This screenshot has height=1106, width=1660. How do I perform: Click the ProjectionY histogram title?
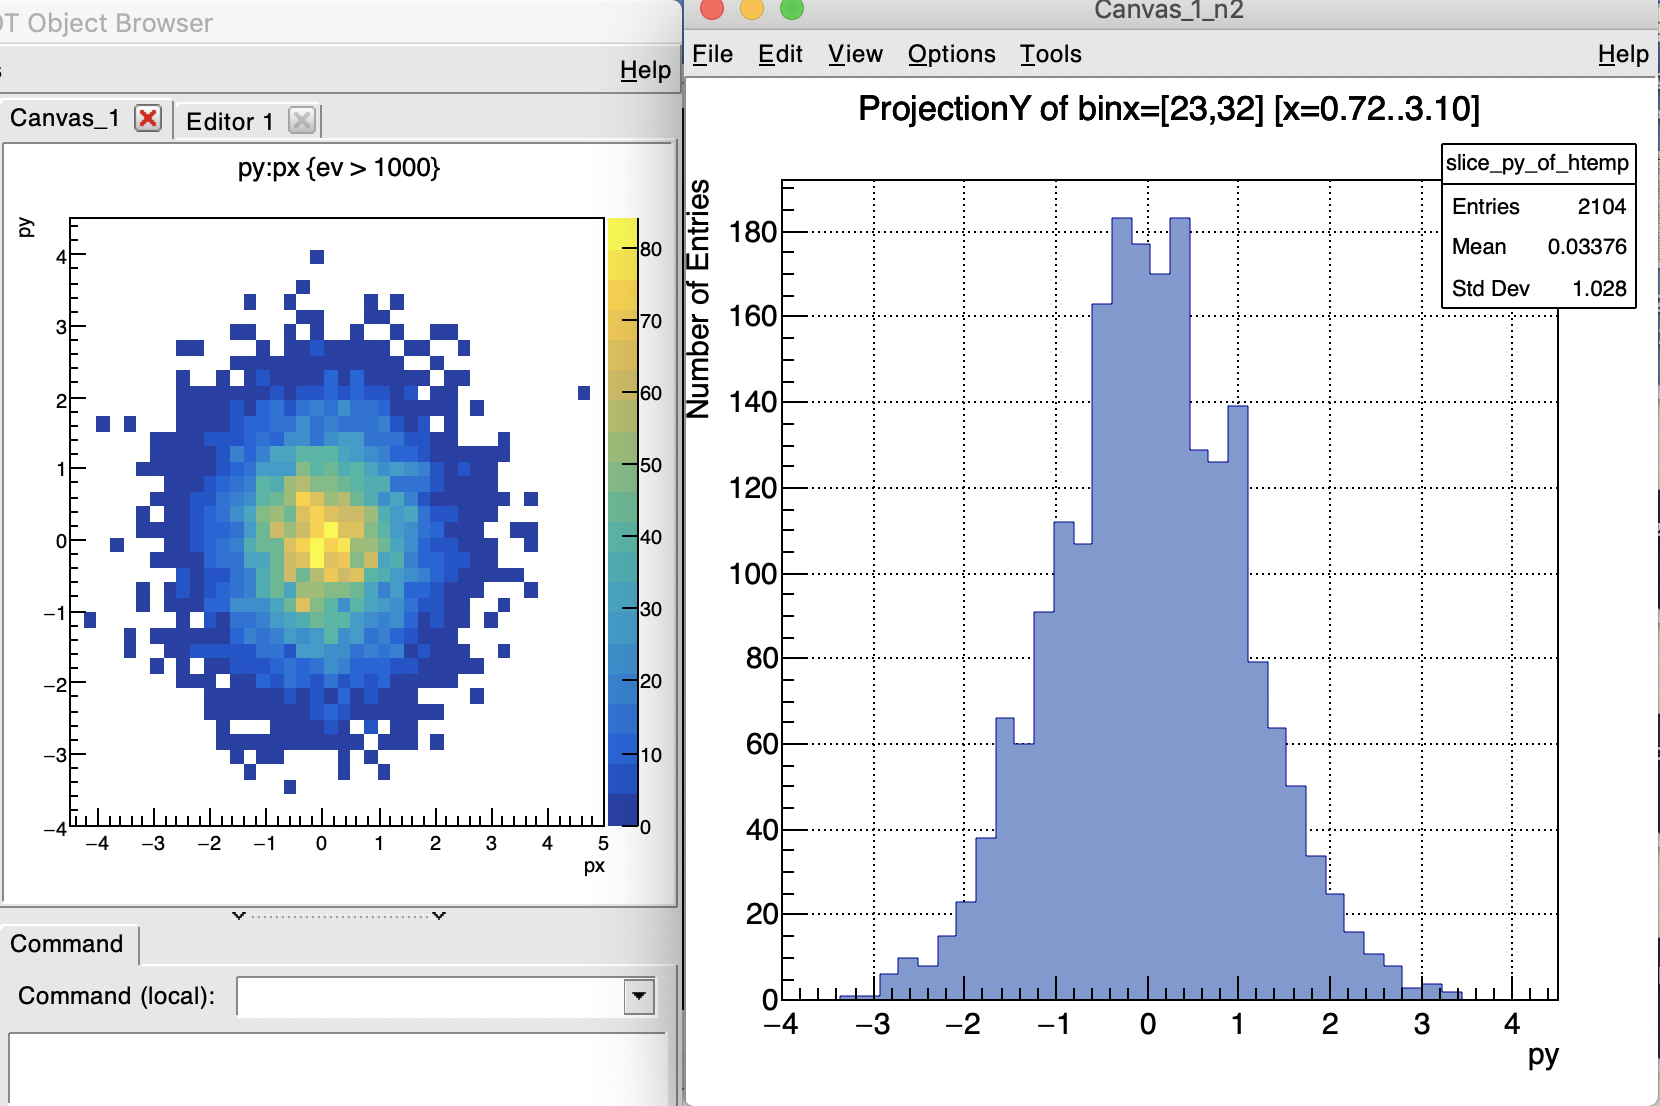coord(1168,108)
